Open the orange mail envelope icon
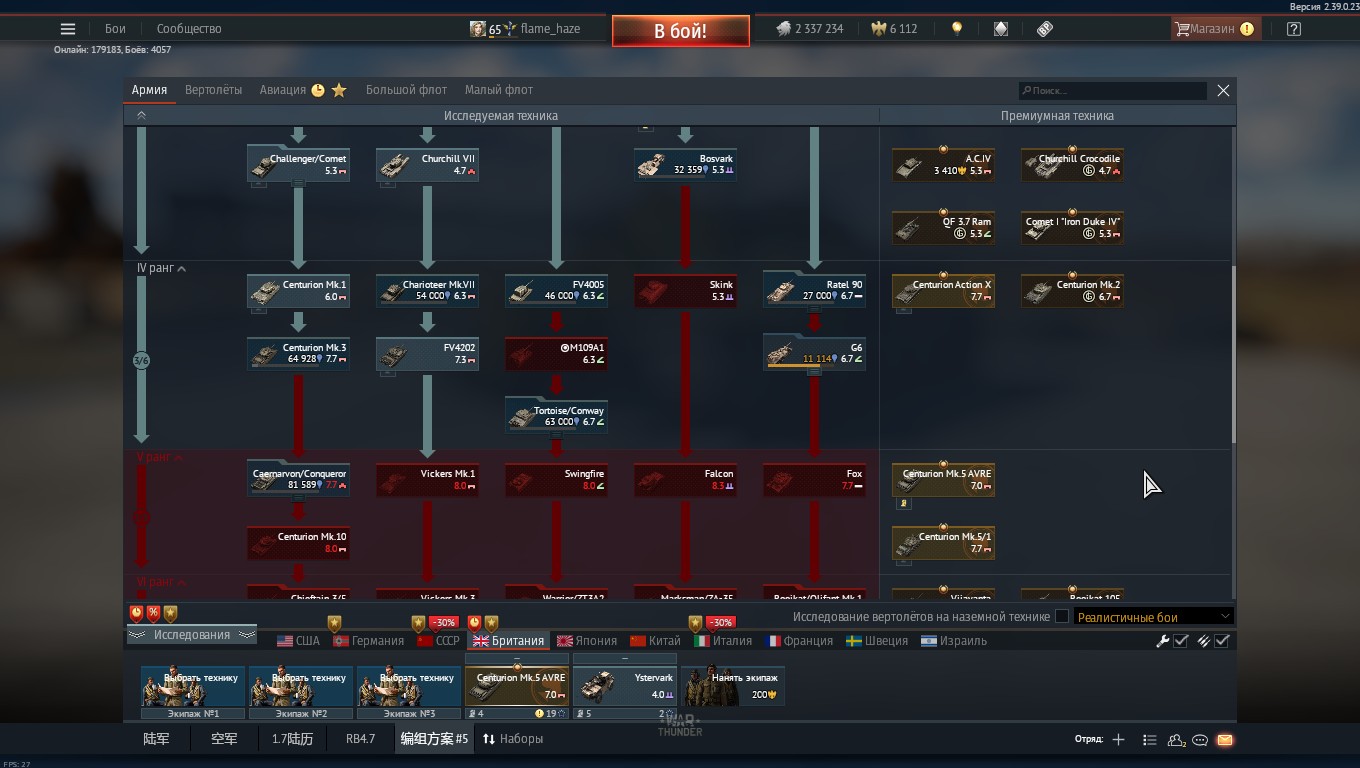The image size is (1360, 768). pos(1225,740)
